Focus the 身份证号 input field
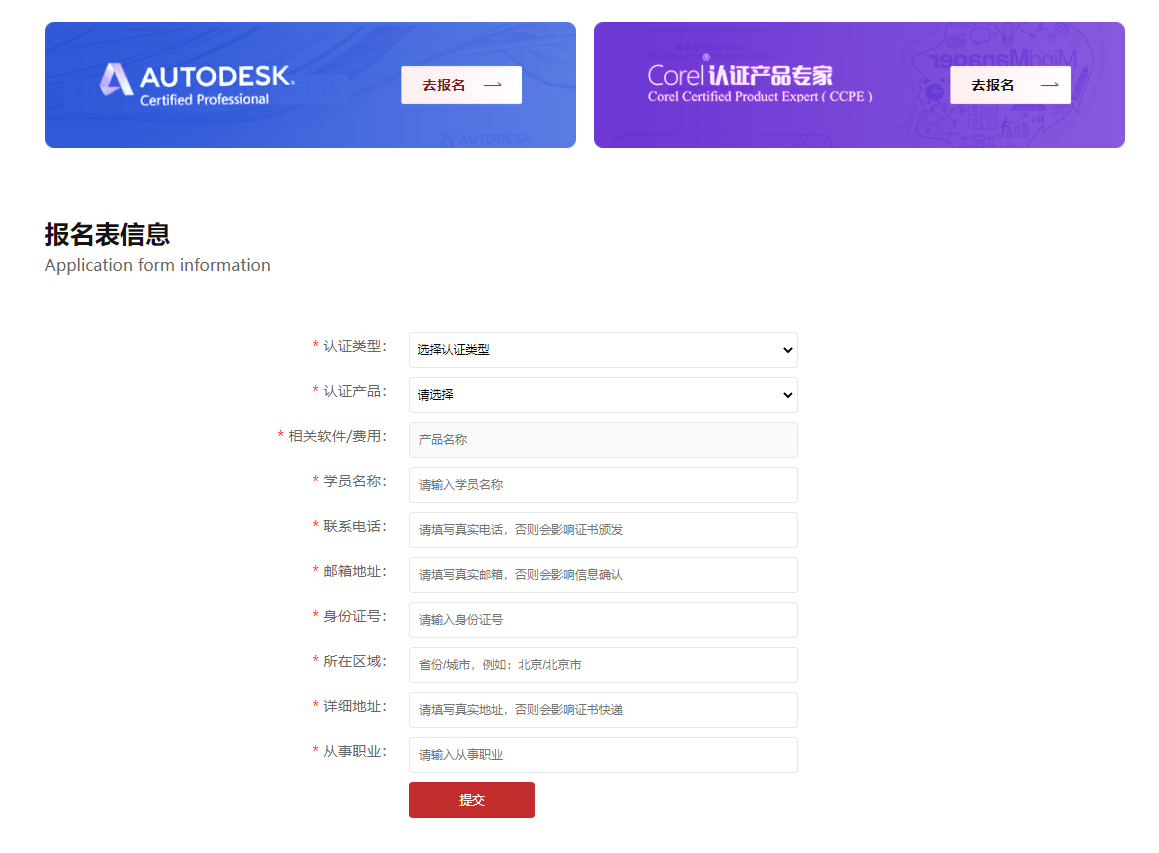Viewport: 1159px width, 853px height. [603, 620]
